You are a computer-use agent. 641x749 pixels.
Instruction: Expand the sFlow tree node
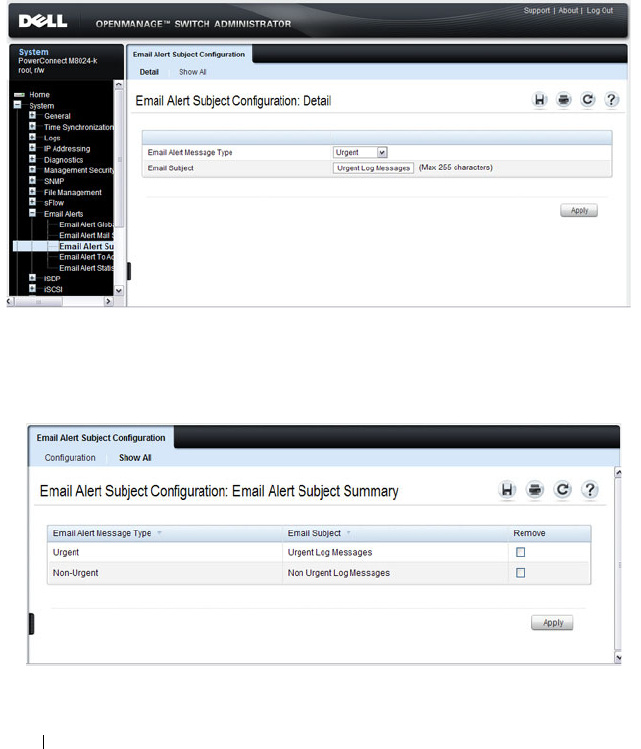tap(32, 202)
